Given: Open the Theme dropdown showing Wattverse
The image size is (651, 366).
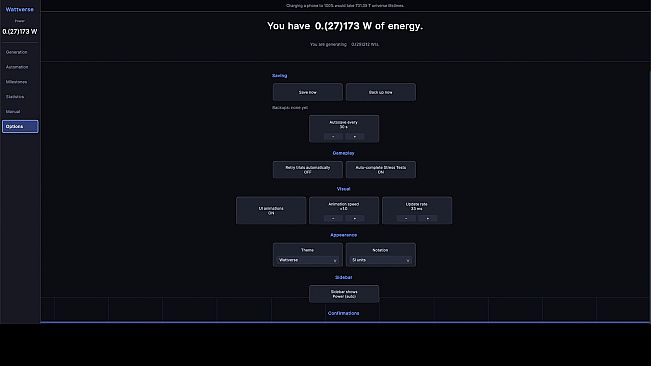Looking at the screenshot, I should click(x=308, y=260).
